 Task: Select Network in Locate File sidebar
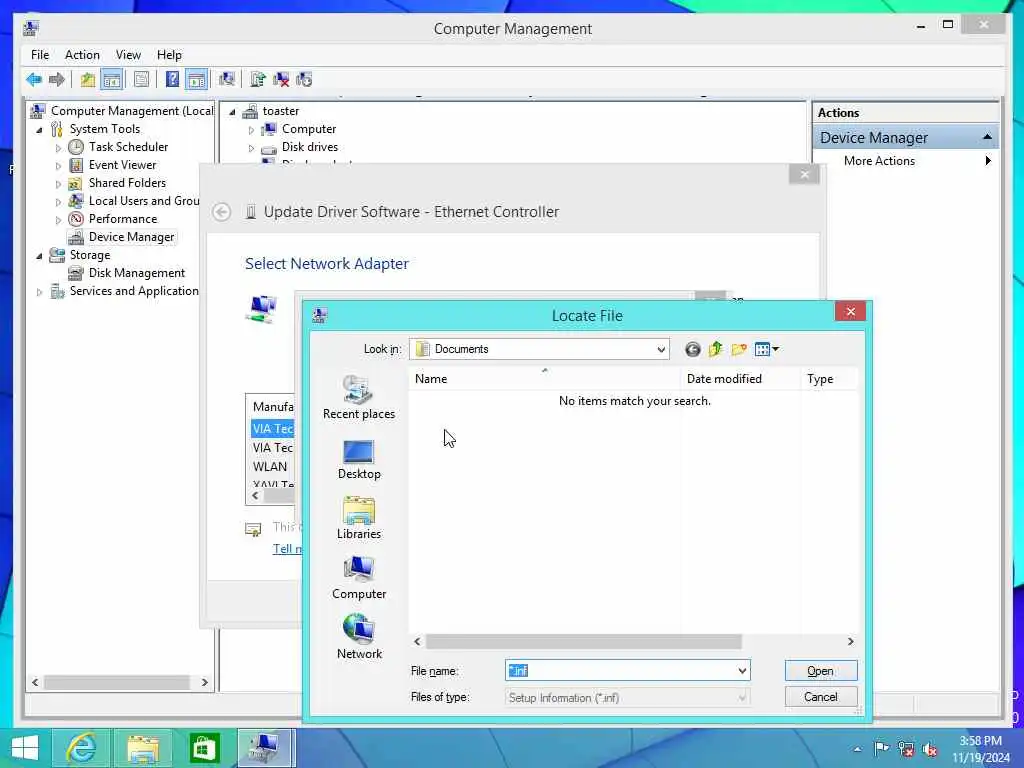tap(359, 637)
